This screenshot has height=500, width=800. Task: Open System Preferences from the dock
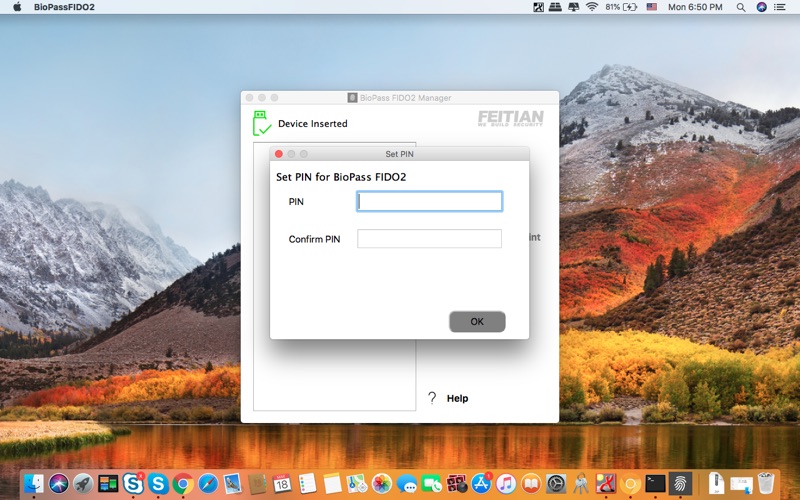click(556, 483)
